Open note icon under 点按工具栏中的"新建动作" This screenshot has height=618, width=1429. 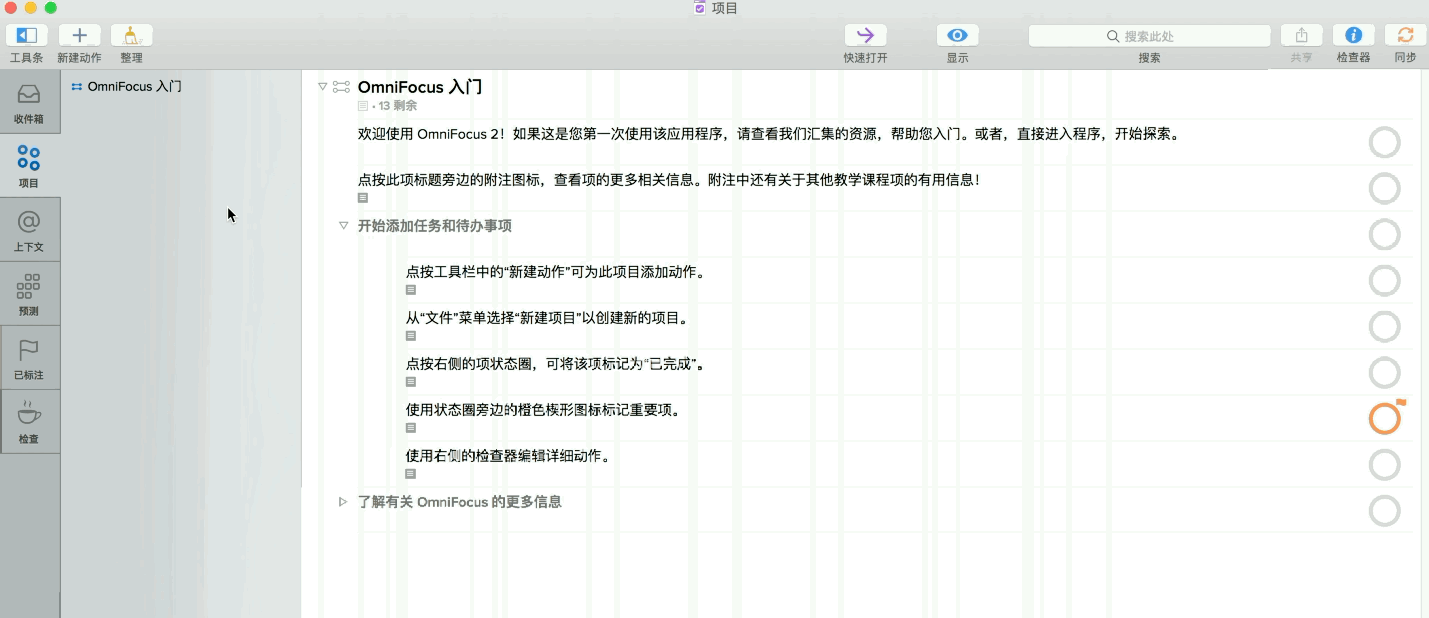411,290
